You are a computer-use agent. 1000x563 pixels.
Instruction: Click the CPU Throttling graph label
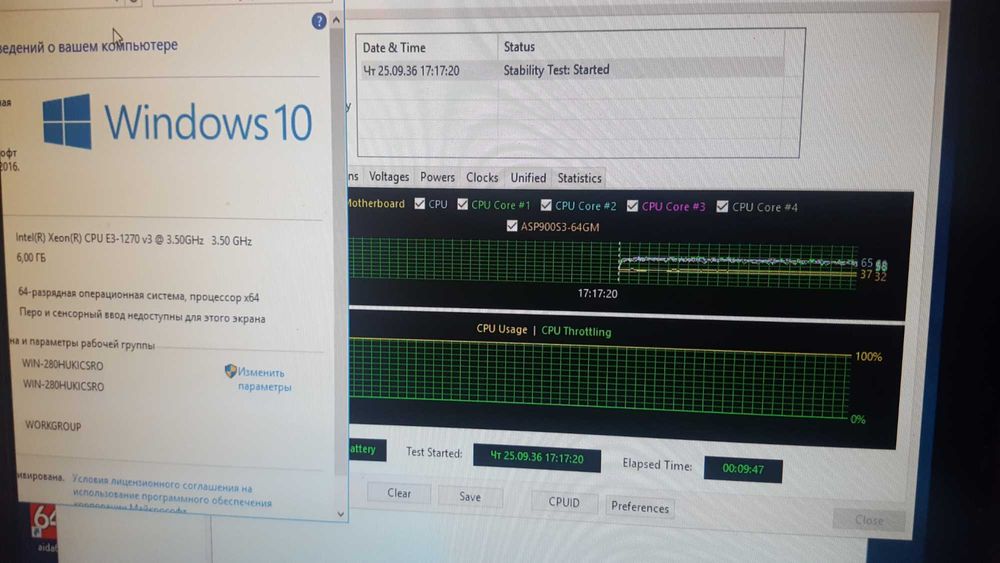tap(576, 331)
